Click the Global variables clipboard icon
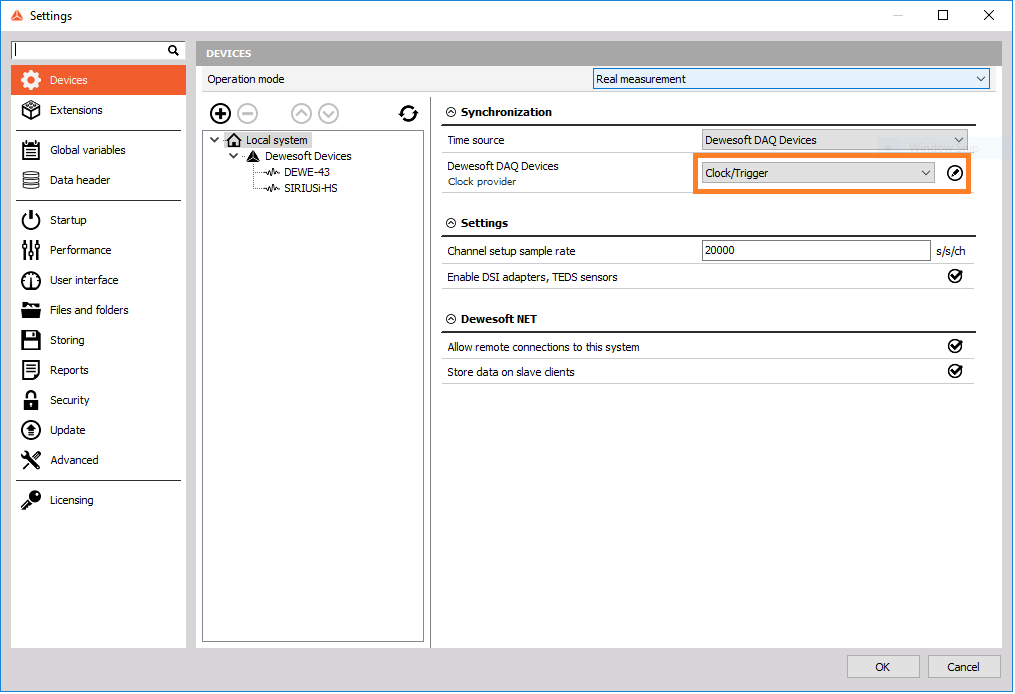This screenshot has width=1015, height=694. [x=30, y=150]
